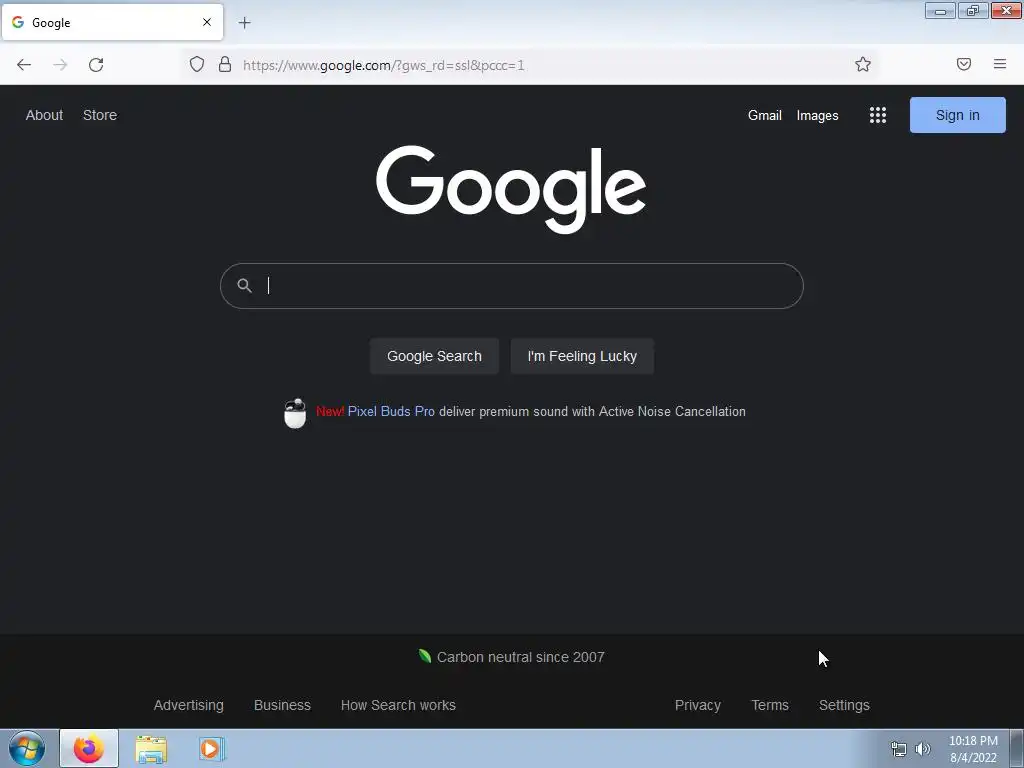Image resolution: width=1024 pixels, height=768 pixels.
Task: Click the Show desktop strip at taskbar end
Action: (1017, 749)
